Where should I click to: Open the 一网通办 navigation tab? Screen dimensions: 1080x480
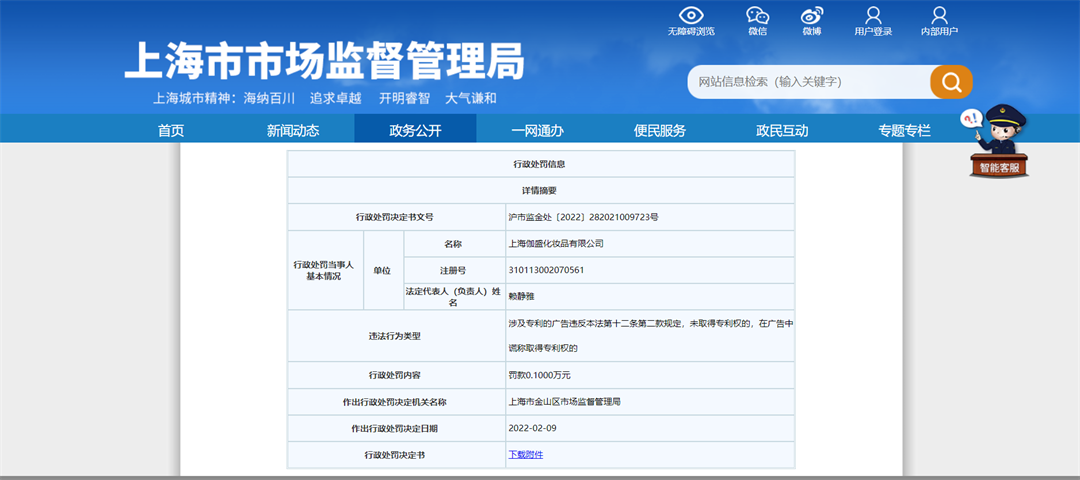pos(537,130)
